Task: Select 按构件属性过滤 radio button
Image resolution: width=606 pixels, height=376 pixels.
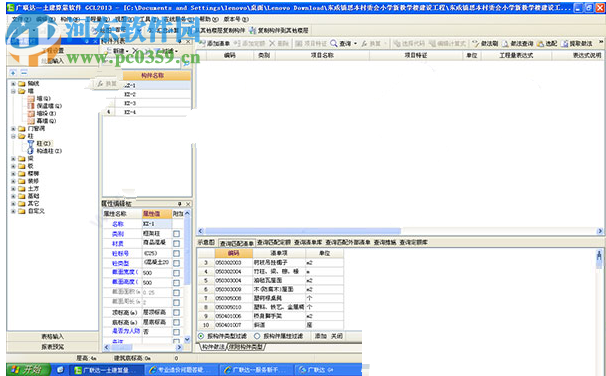Action: pos(257,336)
